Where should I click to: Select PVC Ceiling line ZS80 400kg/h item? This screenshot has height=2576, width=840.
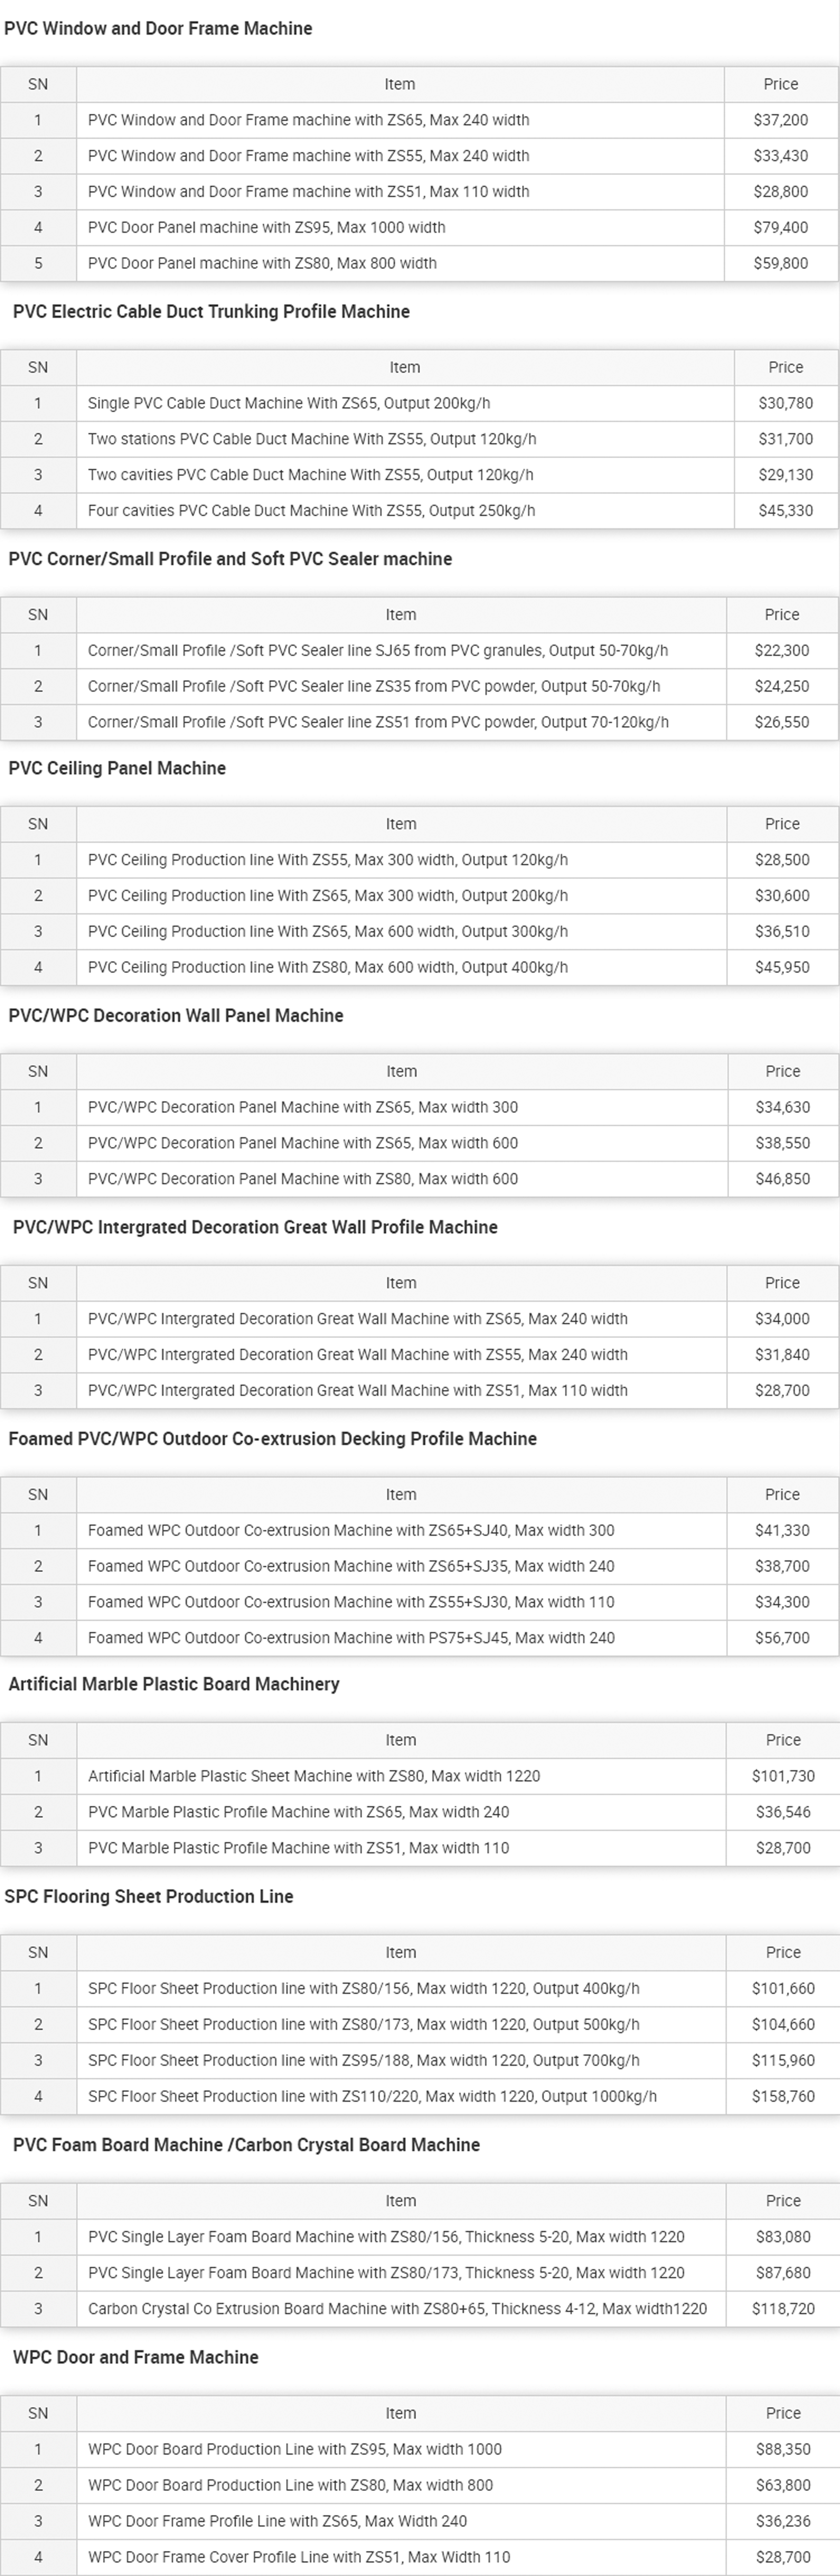[327, 967]
